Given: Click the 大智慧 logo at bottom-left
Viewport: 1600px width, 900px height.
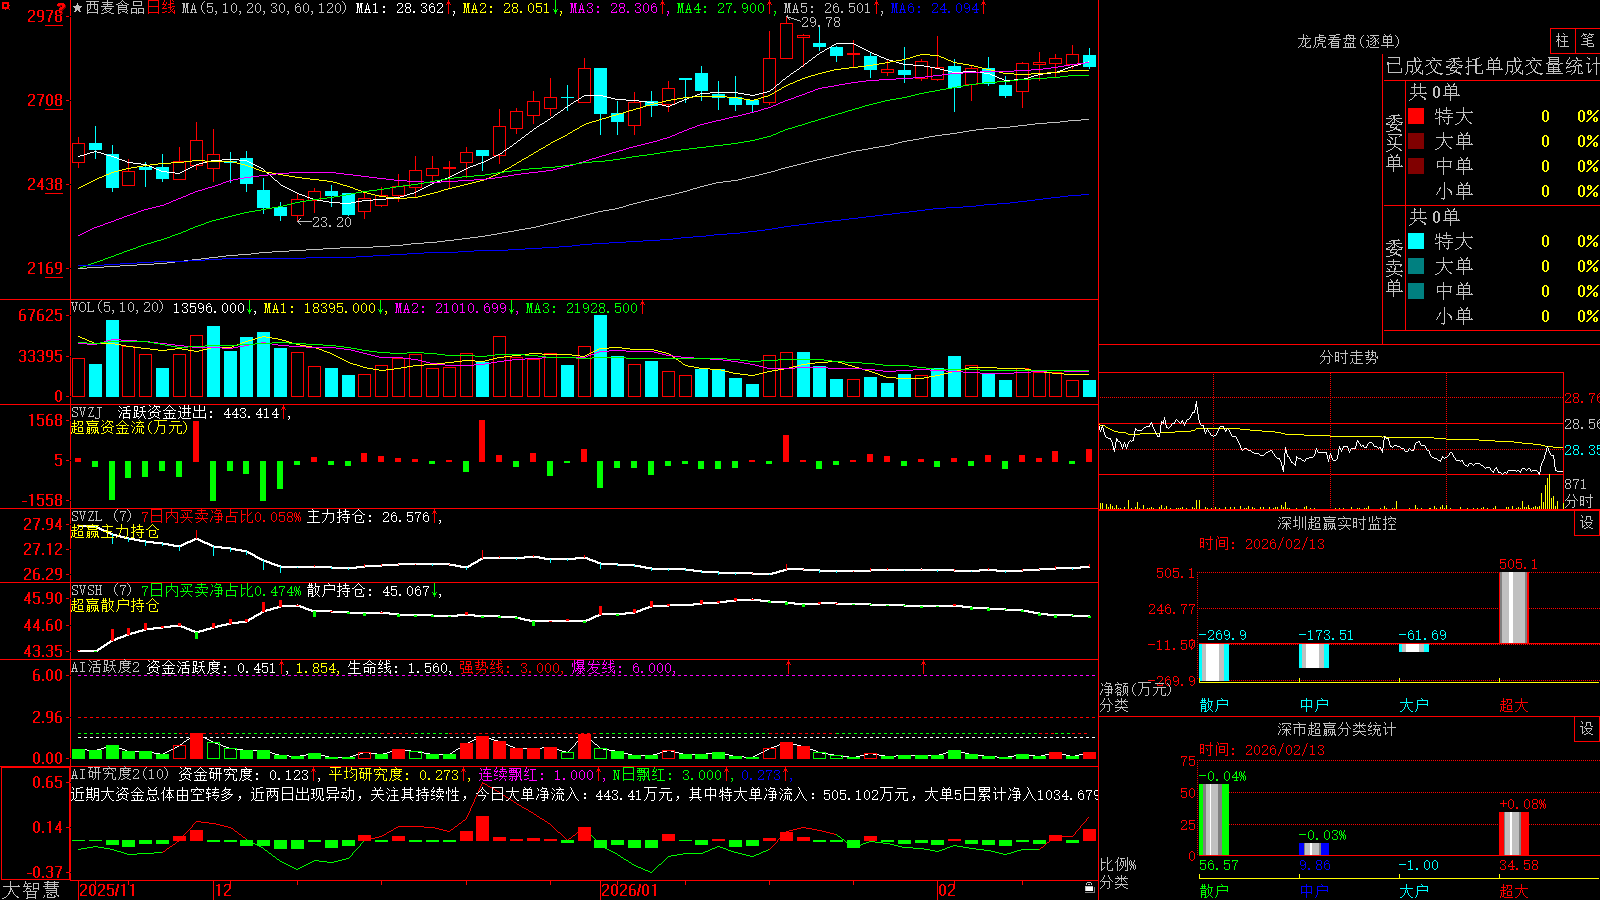Looking at the screenshot, I should pos(31,890).
